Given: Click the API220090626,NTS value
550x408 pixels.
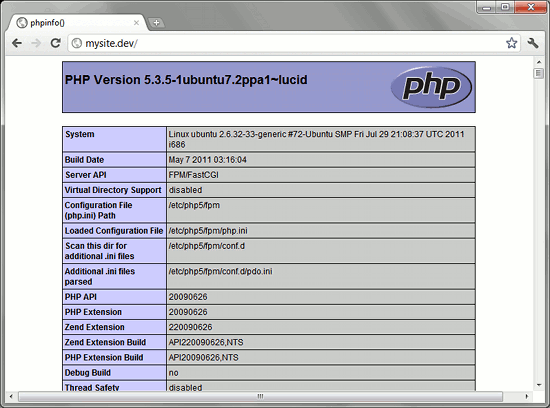Looking at the screenshot, I should [206, 342].
